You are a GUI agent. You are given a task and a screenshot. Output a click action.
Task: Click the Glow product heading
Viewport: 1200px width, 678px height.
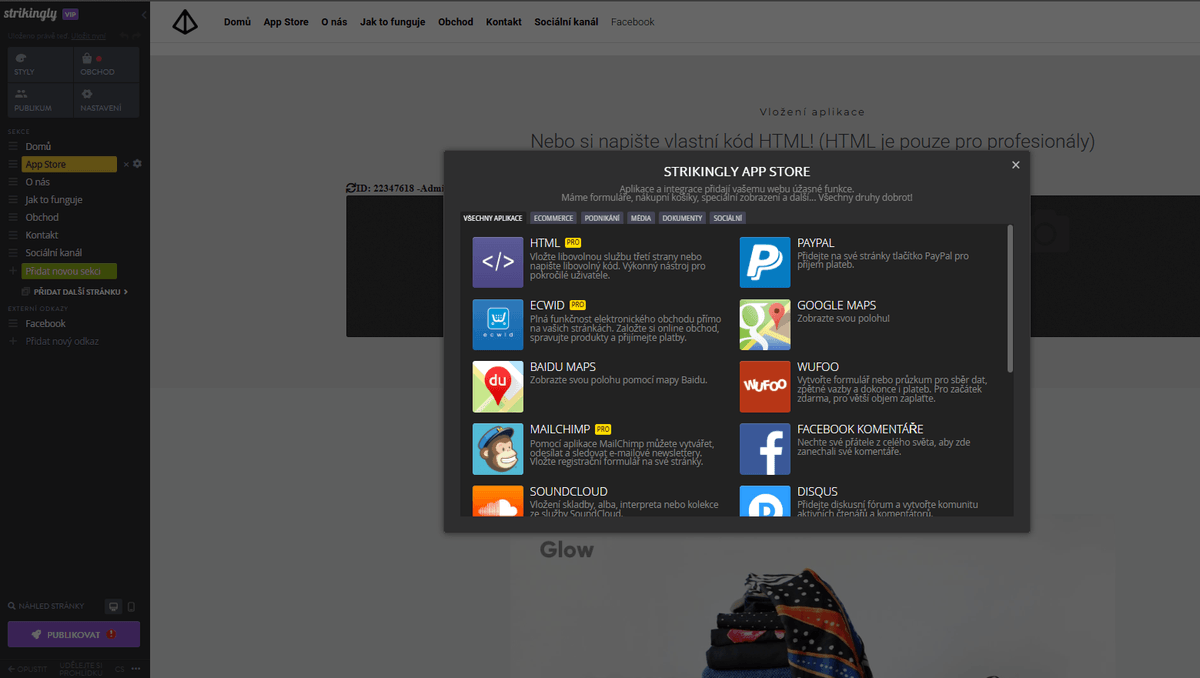click(x=567, y=549)
